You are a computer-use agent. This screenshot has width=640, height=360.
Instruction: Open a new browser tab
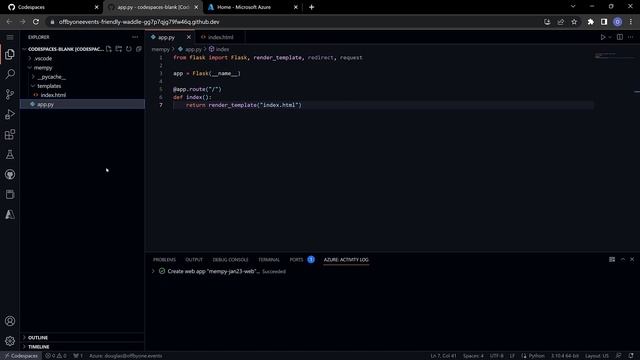click(311, 7)
